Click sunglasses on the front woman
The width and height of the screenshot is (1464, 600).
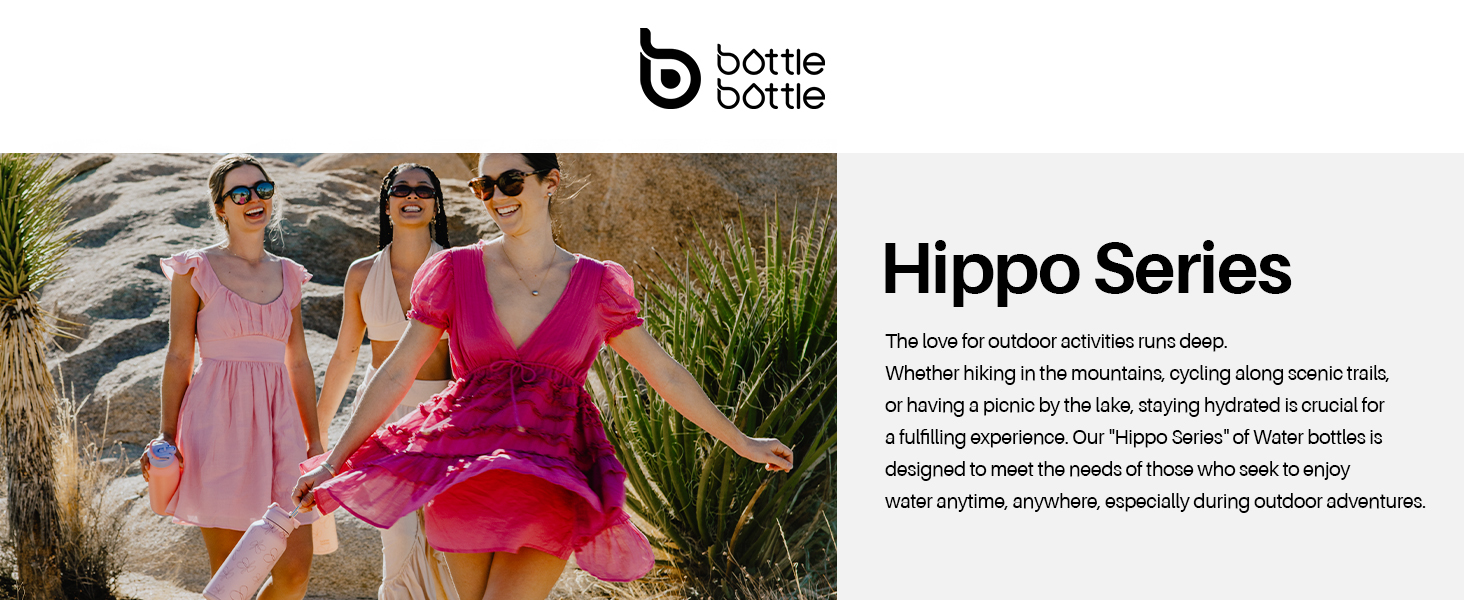(x=503, y=185)
